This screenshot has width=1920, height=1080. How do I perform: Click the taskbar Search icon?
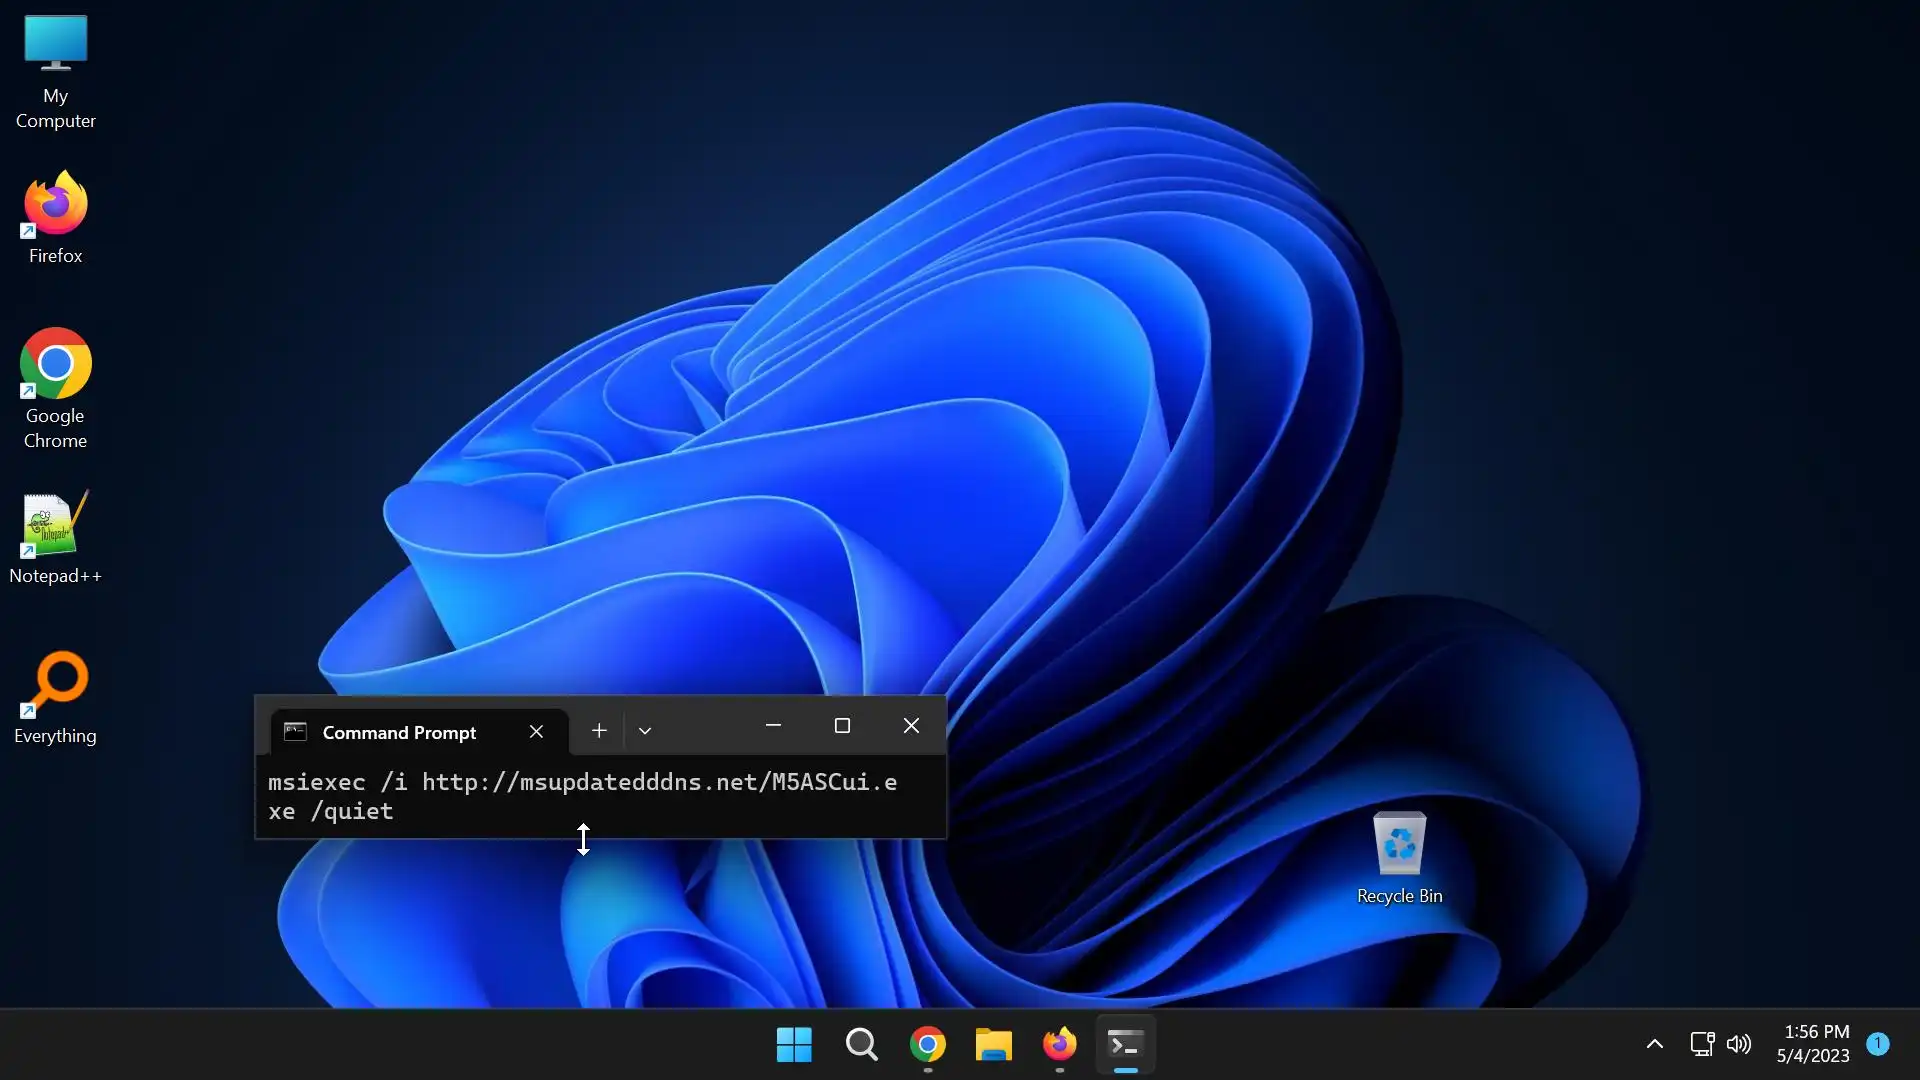pos(861,1044)
